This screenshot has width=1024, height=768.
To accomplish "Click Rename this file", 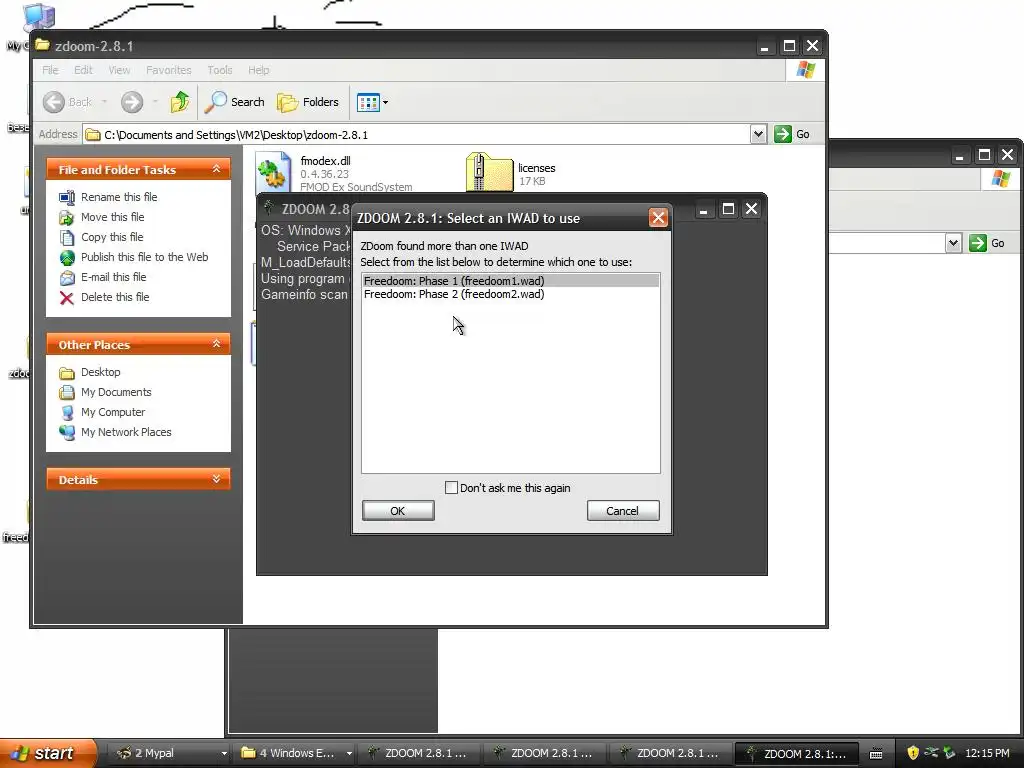I will (119, 197).
